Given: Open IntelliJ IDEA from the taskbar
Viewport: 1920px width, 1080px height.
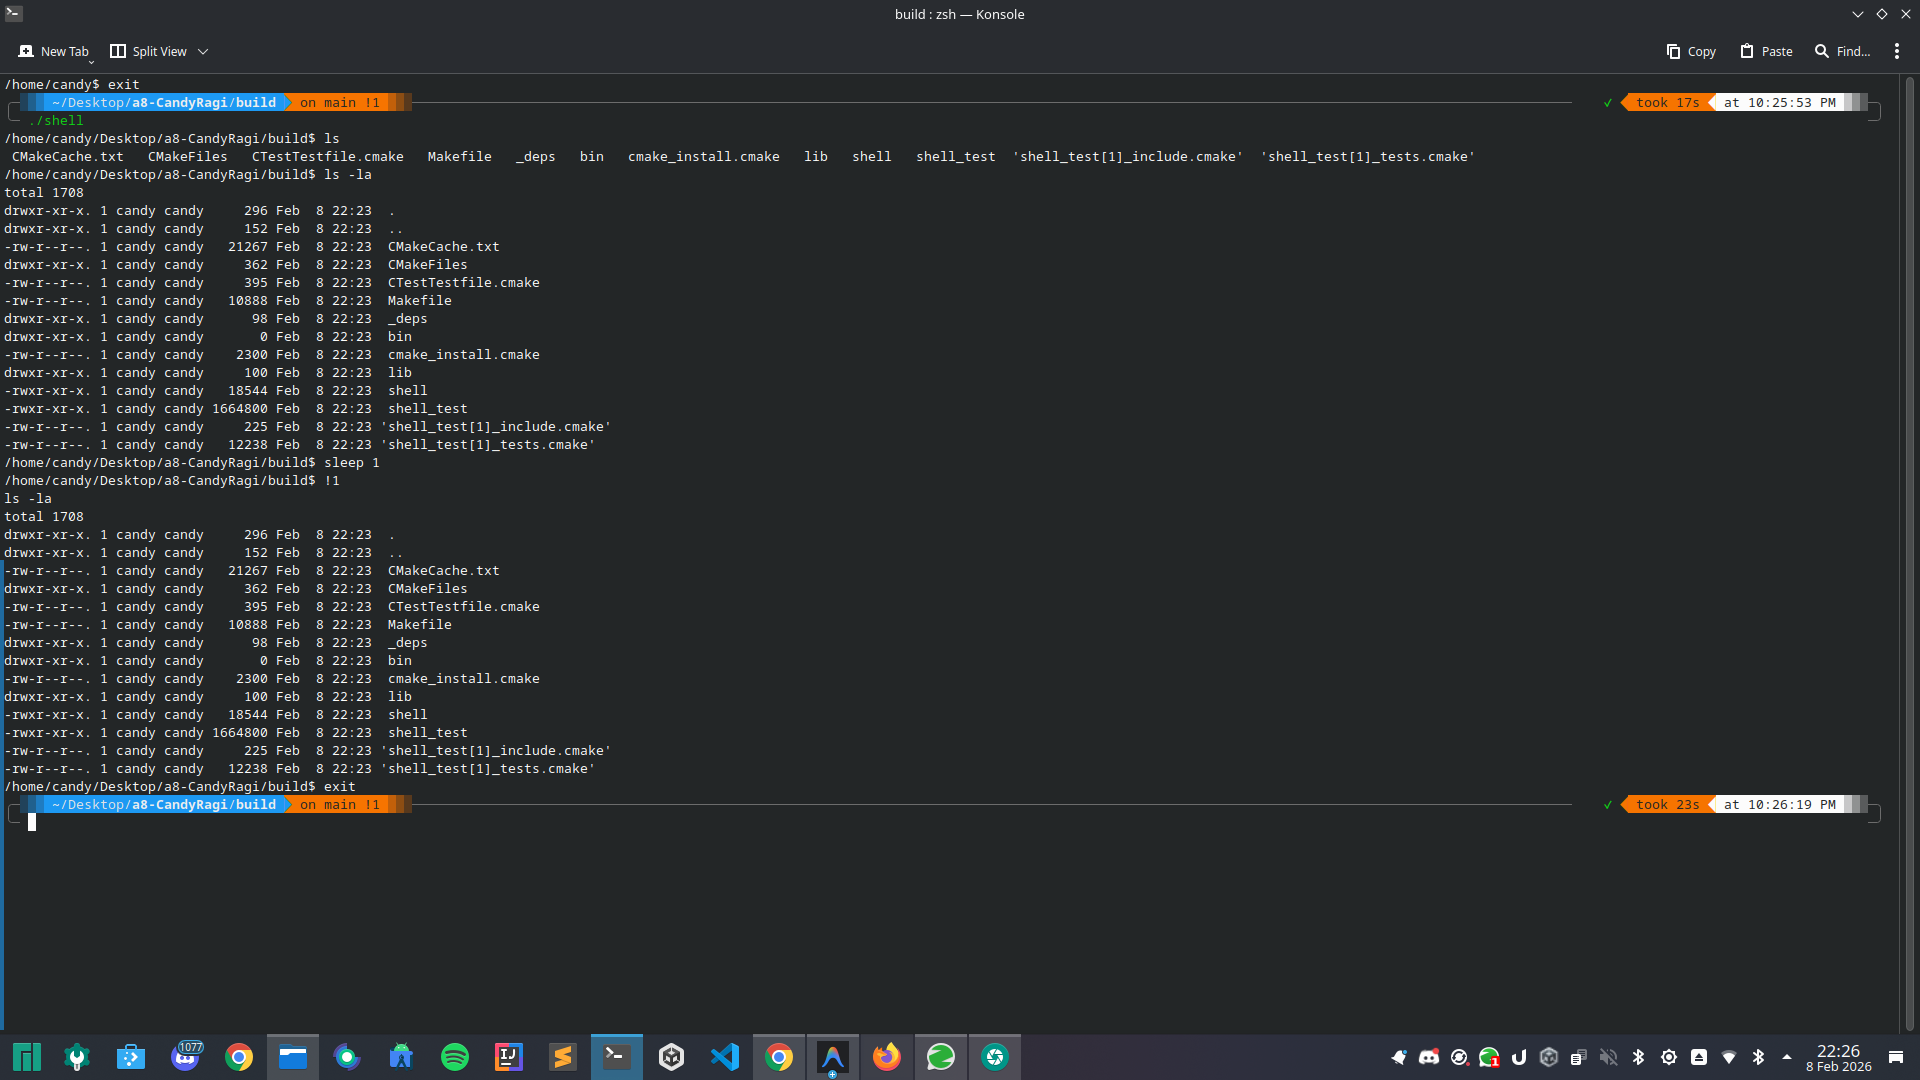Looking at the screenshot, I should coord(508,1056).
